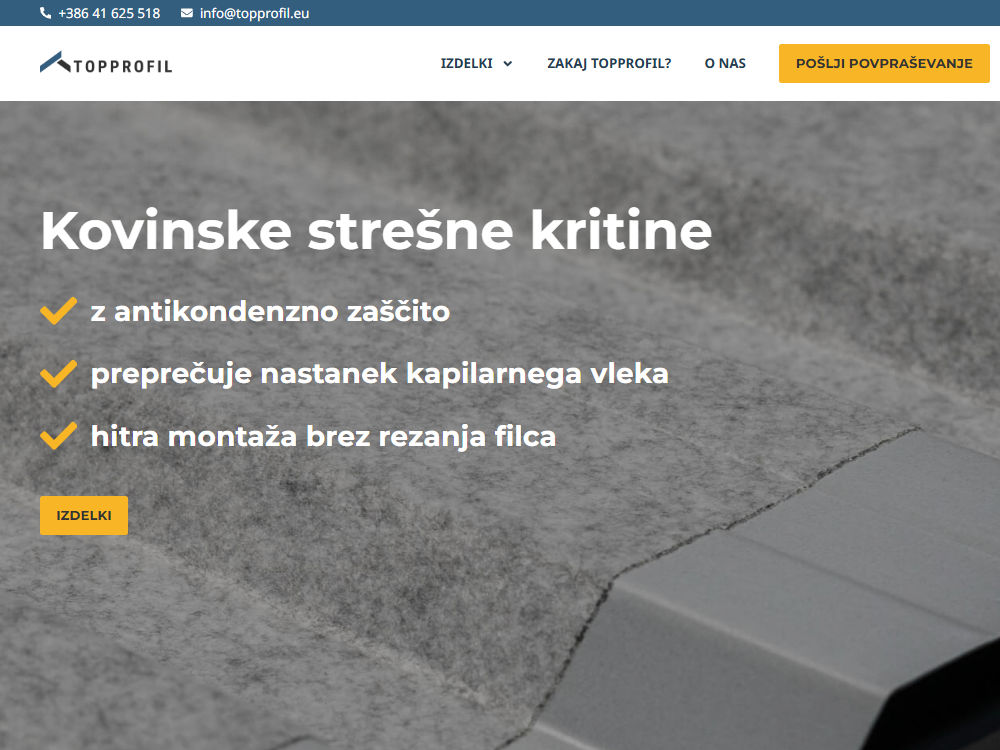The image size is (1000, 750).
Task: Call the number +386 41 625 518
Action: [x=109, y=13]
